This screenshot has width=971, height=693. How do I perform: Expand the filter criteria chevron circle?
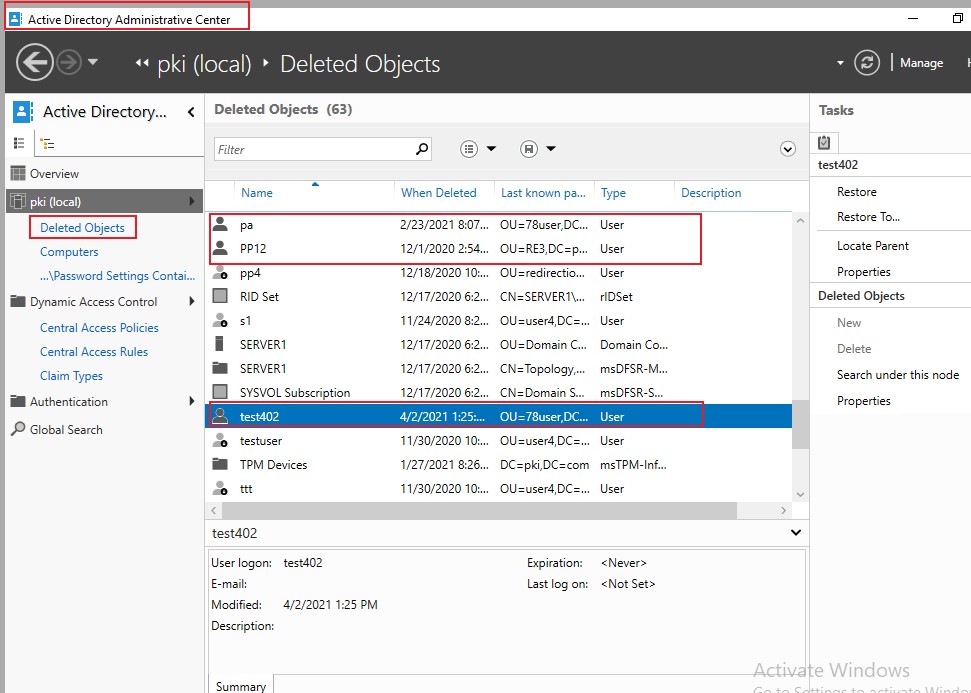click(788, 149)
